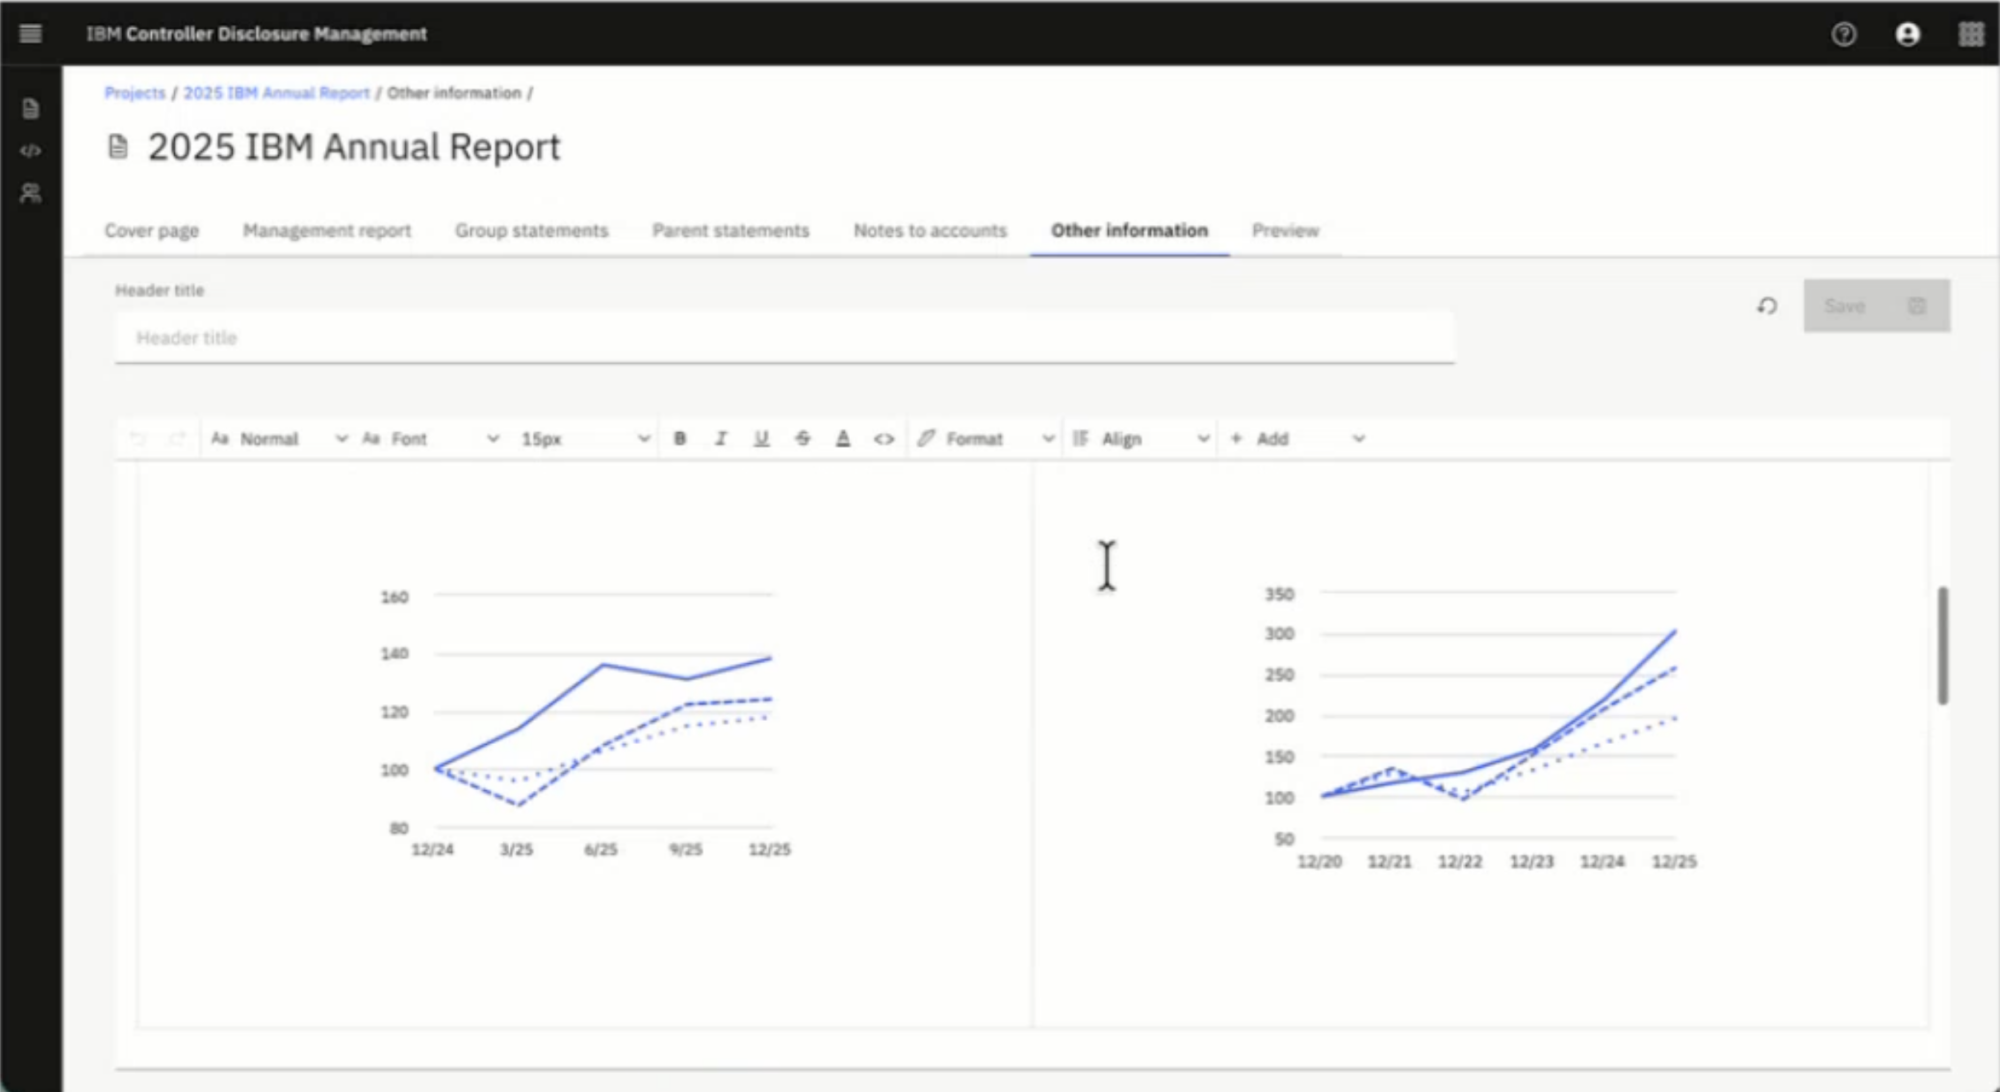Apply strikethrough formatting
The height and width of the screenshot is (1092, 2000).
point(803,439)
